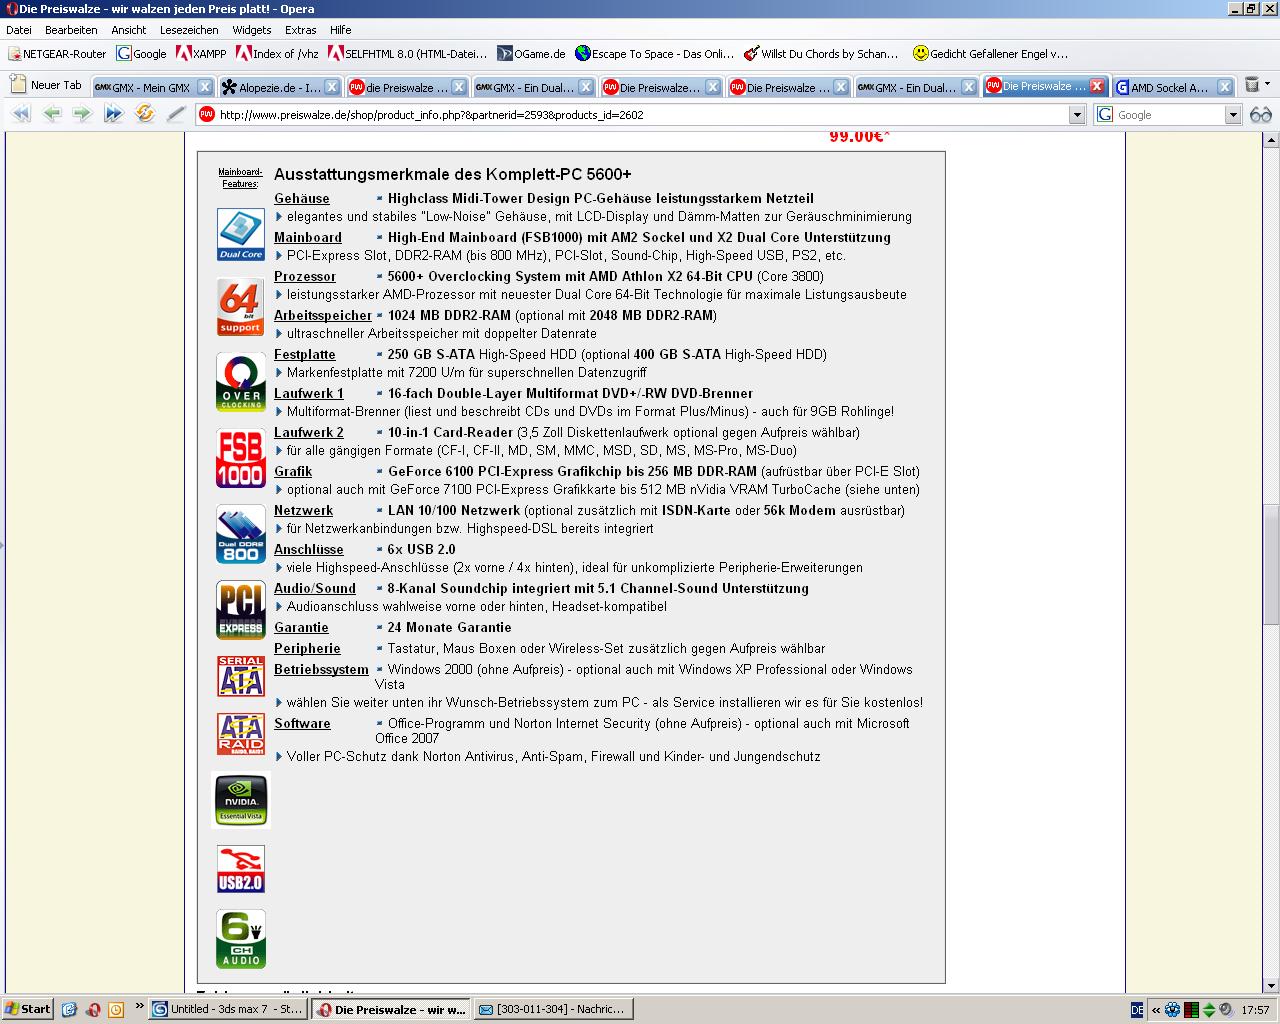Viewport: 1280px width, 1024px height.
Task: Click the green Back arrow
Action: coord(52,114)
